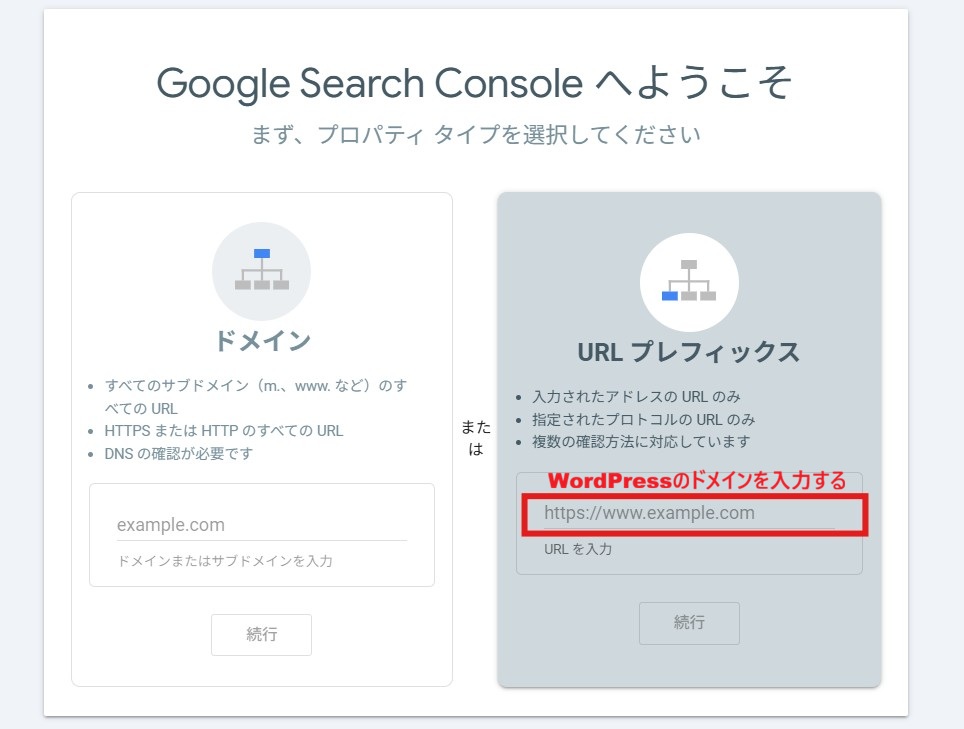Click 'まず、プロパティ タイプを選択してください' subtitle

click(476, 135)
